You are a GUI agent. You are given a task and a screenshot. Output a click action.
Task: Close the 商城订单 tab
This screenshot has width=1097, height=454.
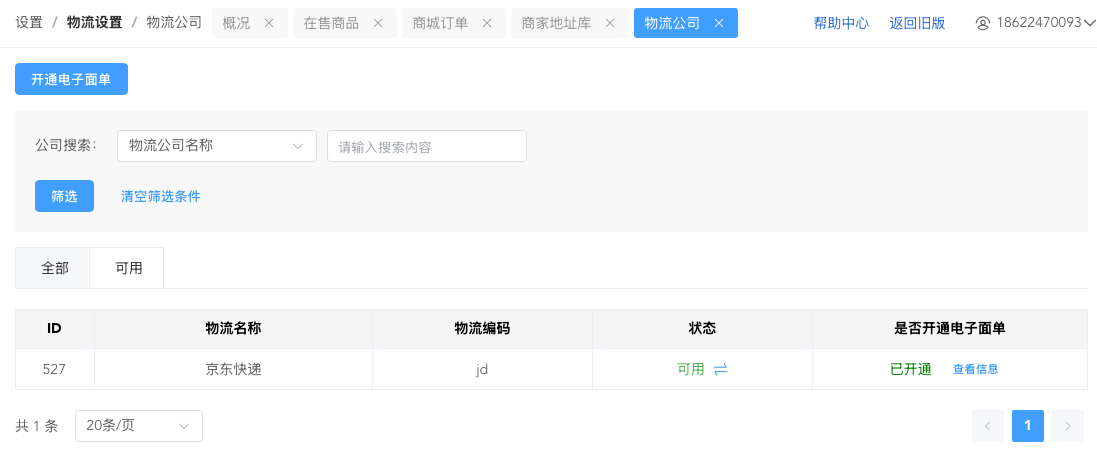point(486,23)
